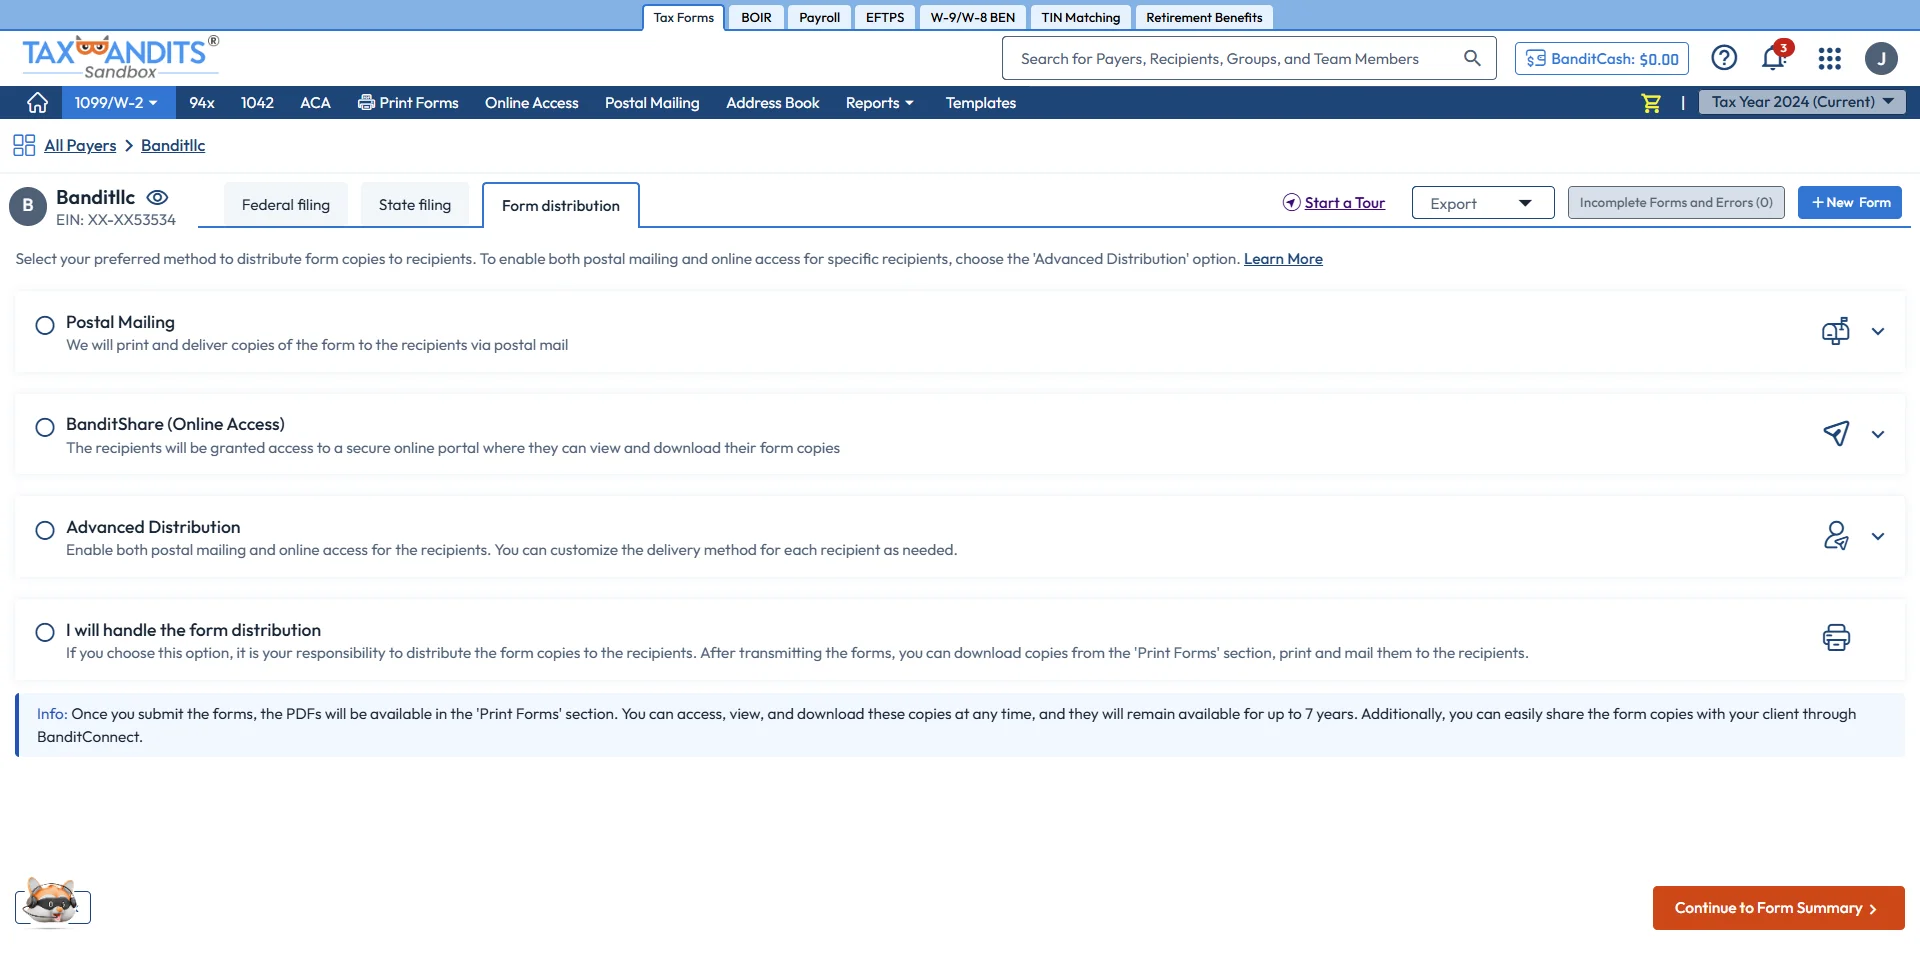The height and width of the screenshot is (953, 1920).
Task: Switch to the State filing tab
Action: pyautogui.click(x=415, y=204)
